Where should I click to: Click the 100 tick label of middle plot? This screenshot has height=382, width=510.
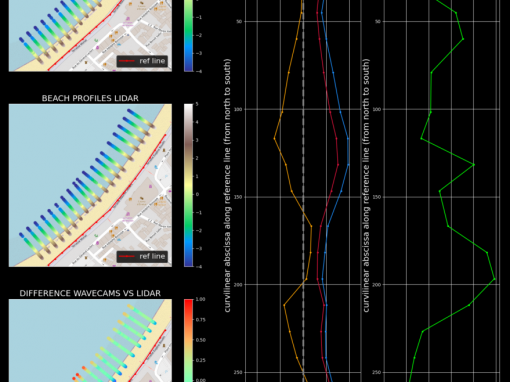[x=239, y=109]
